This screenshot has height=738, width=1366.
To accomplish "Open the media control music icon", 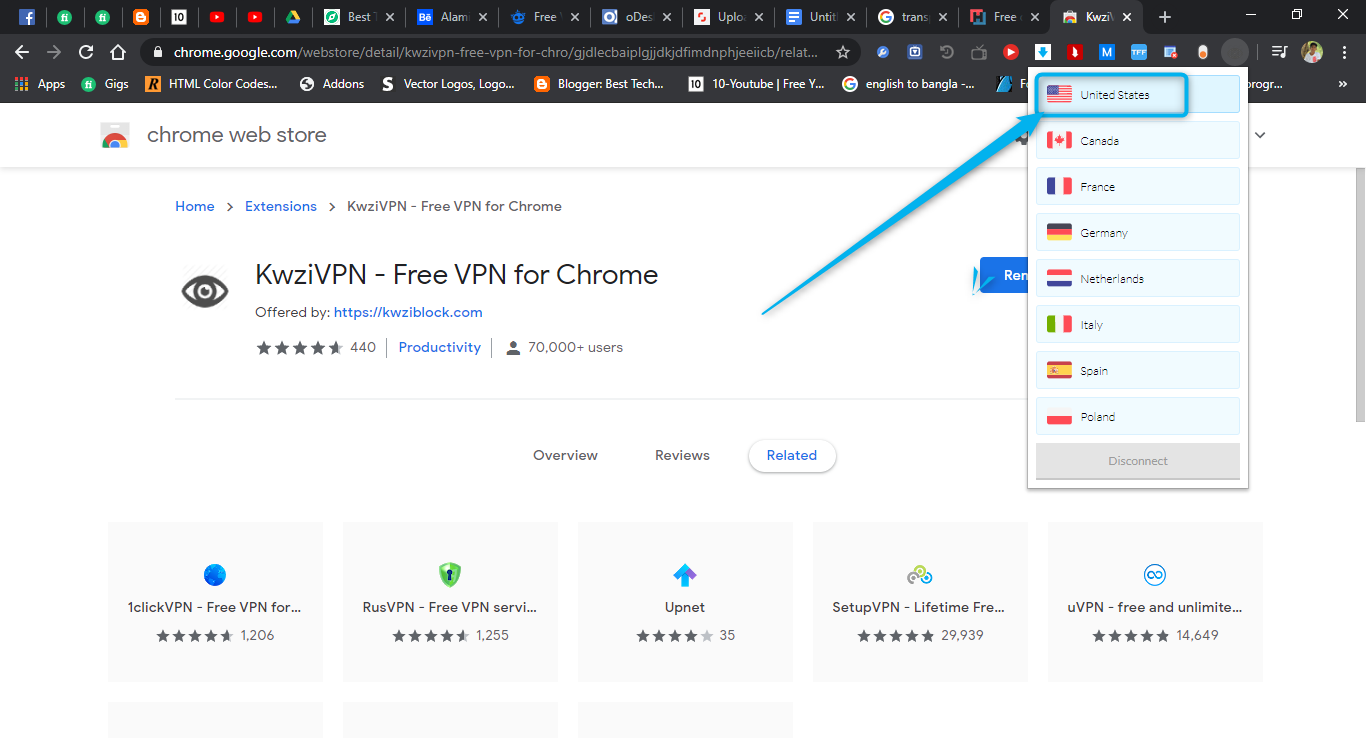I will [1279, 52].
